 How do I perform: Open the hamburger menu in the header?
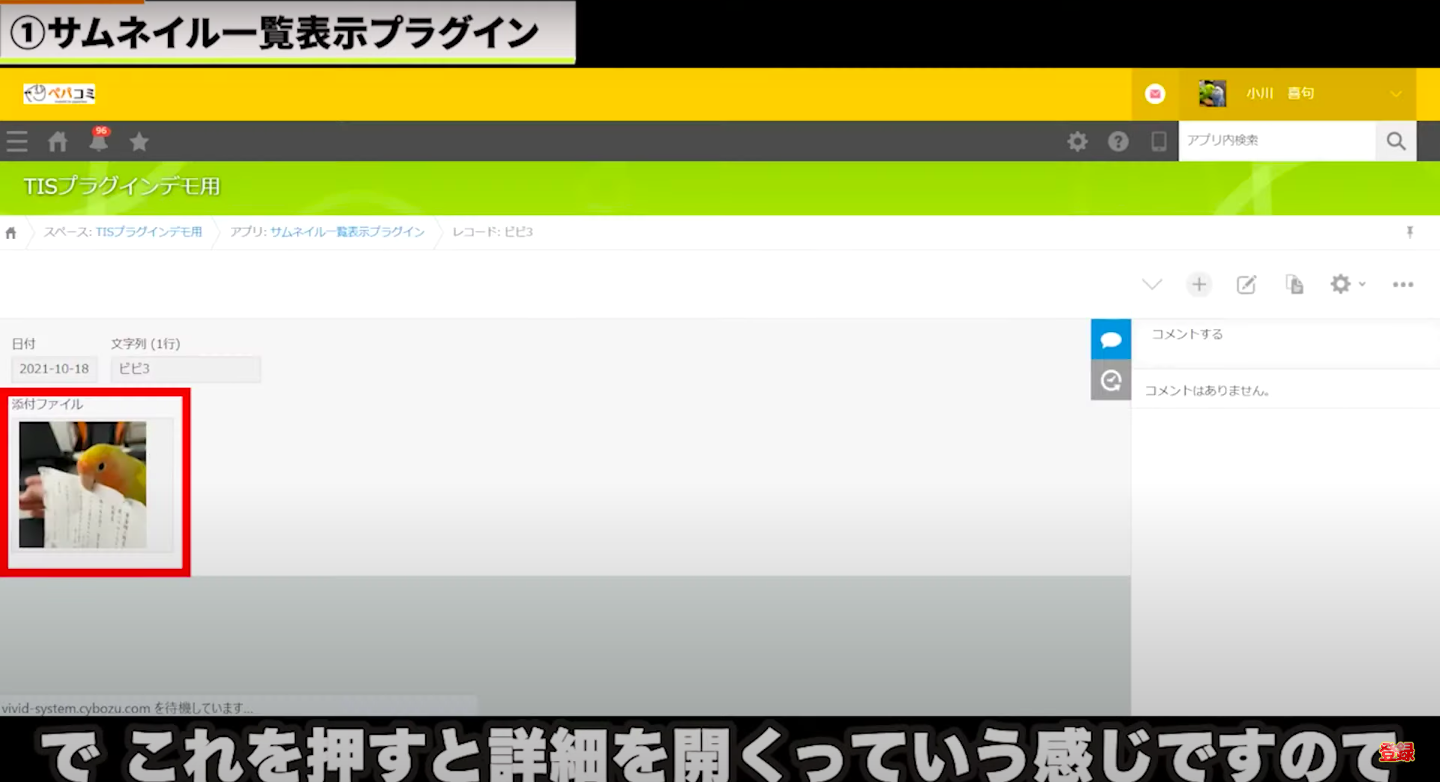point(17,142)
